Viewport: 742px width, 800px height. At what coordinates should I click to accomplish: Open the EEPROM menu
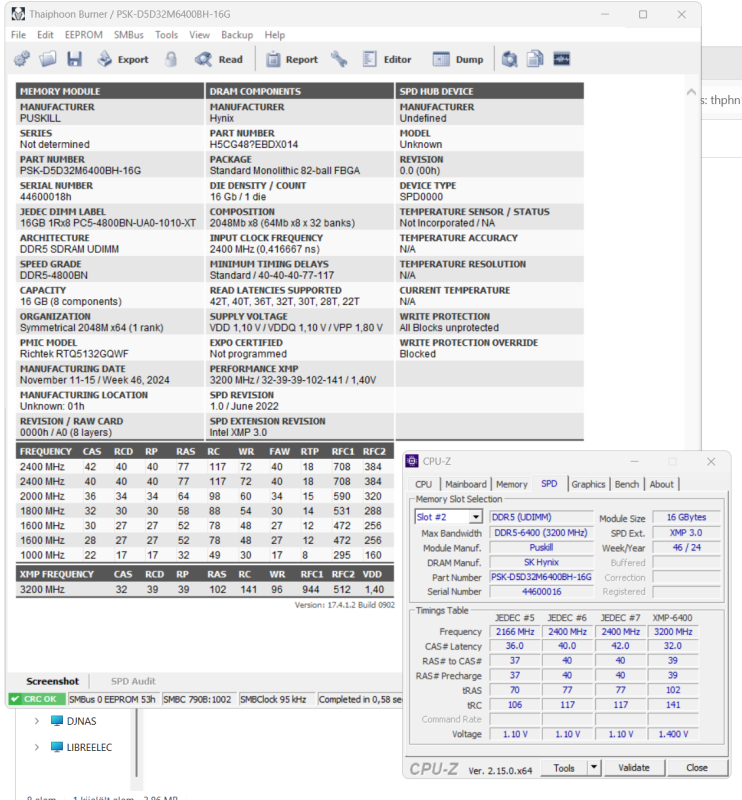point(84,35)
